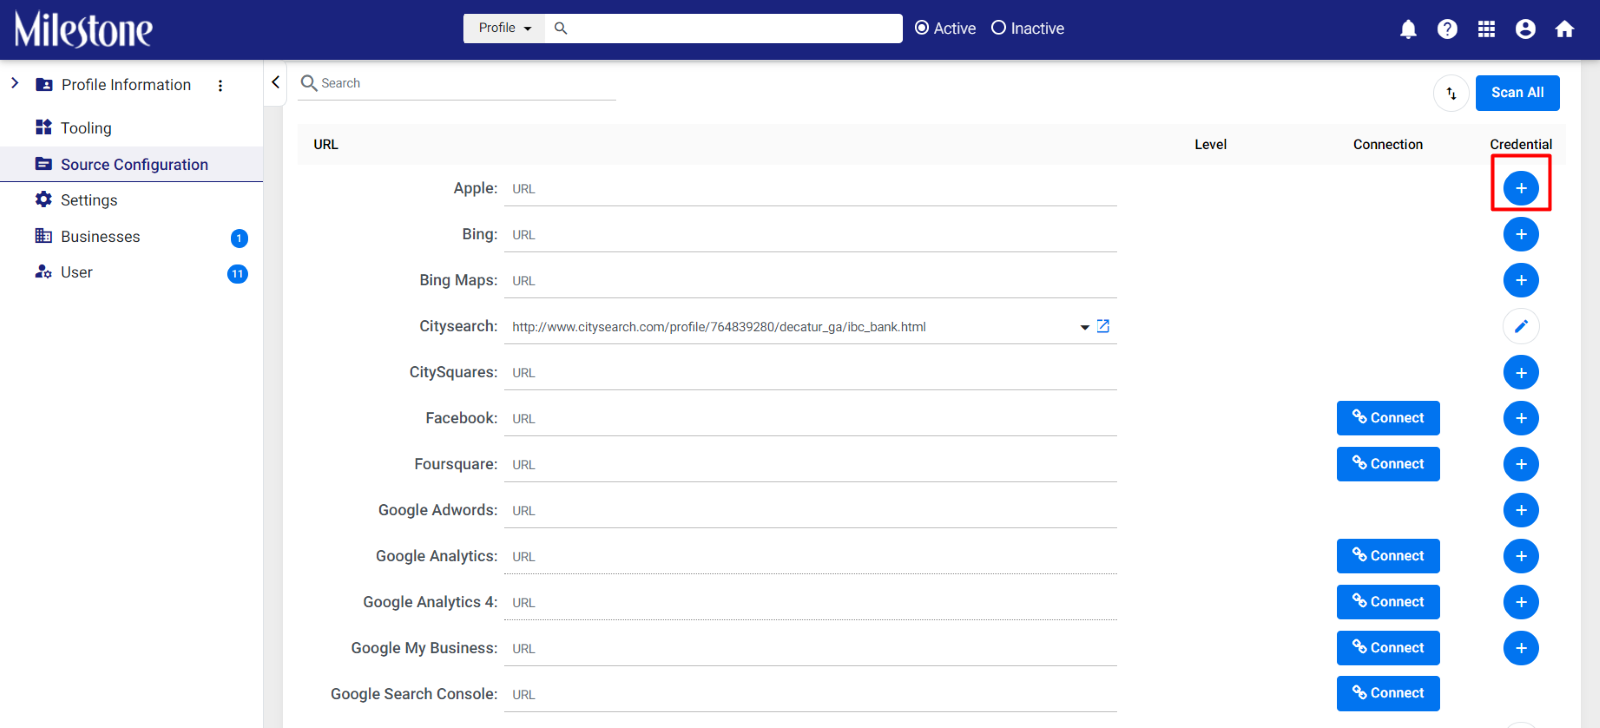The image size is (1600, 728).
Task: Add credential for Apple
Action: click(1521, 188)
